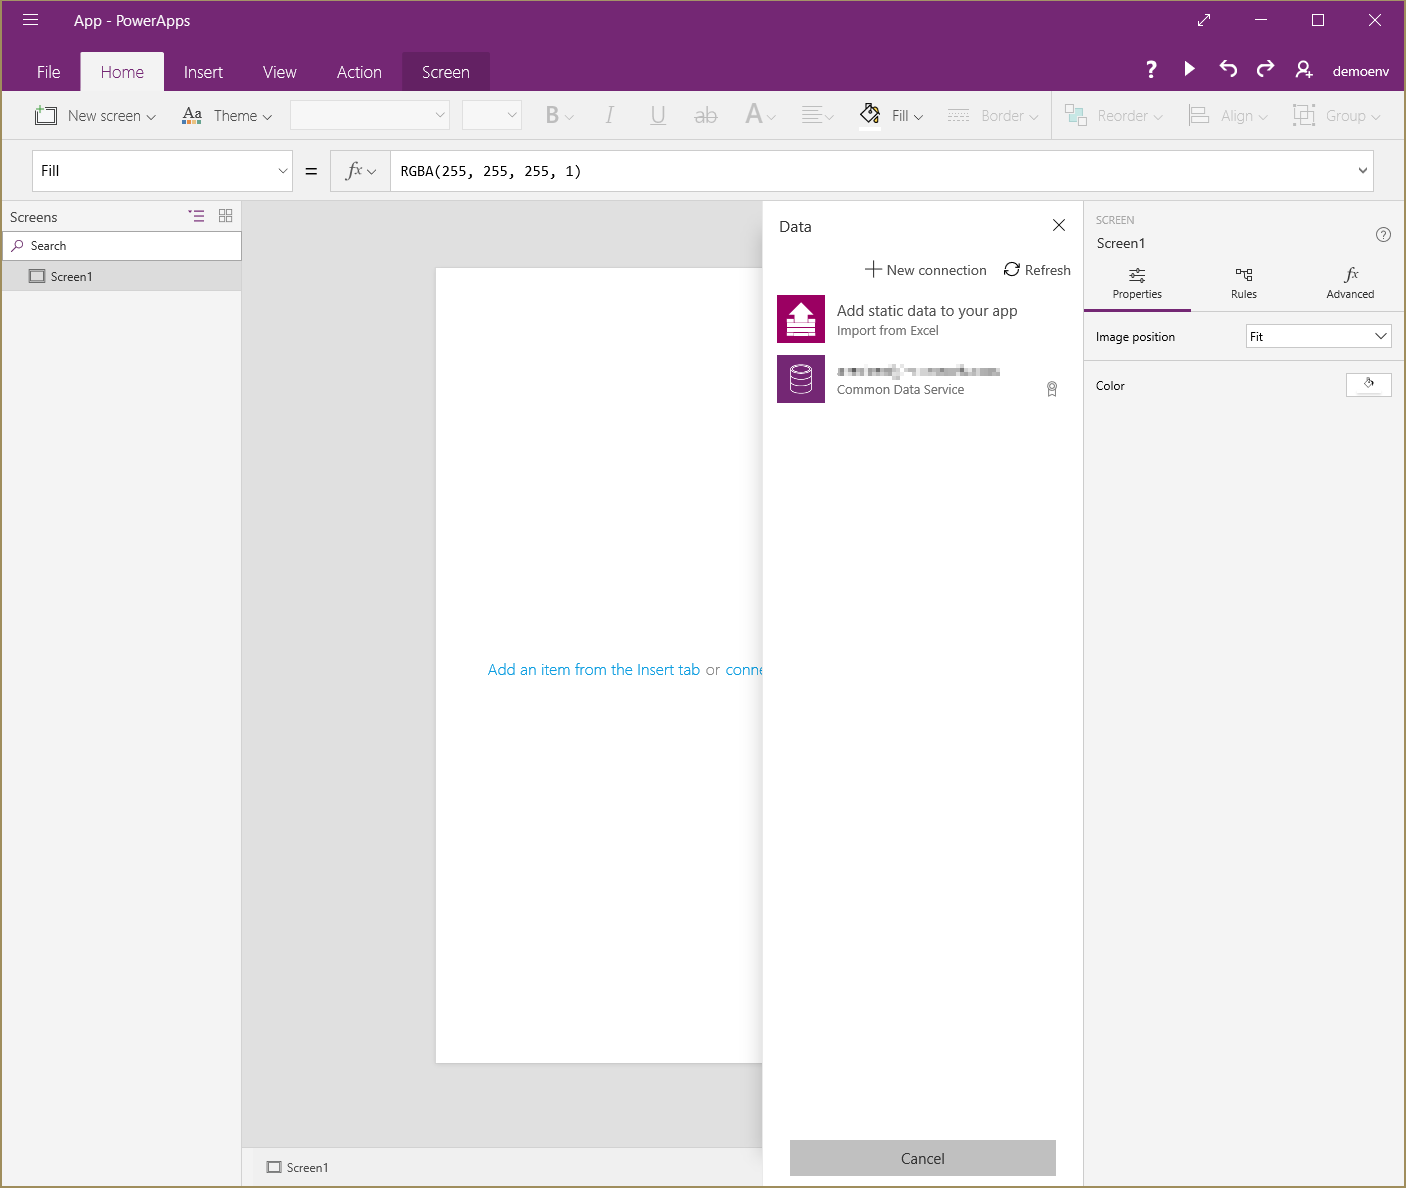The image size is (1406, 1188).
Task: Open the Advanced tab in properties pane
Action: tap(1350, 283)
